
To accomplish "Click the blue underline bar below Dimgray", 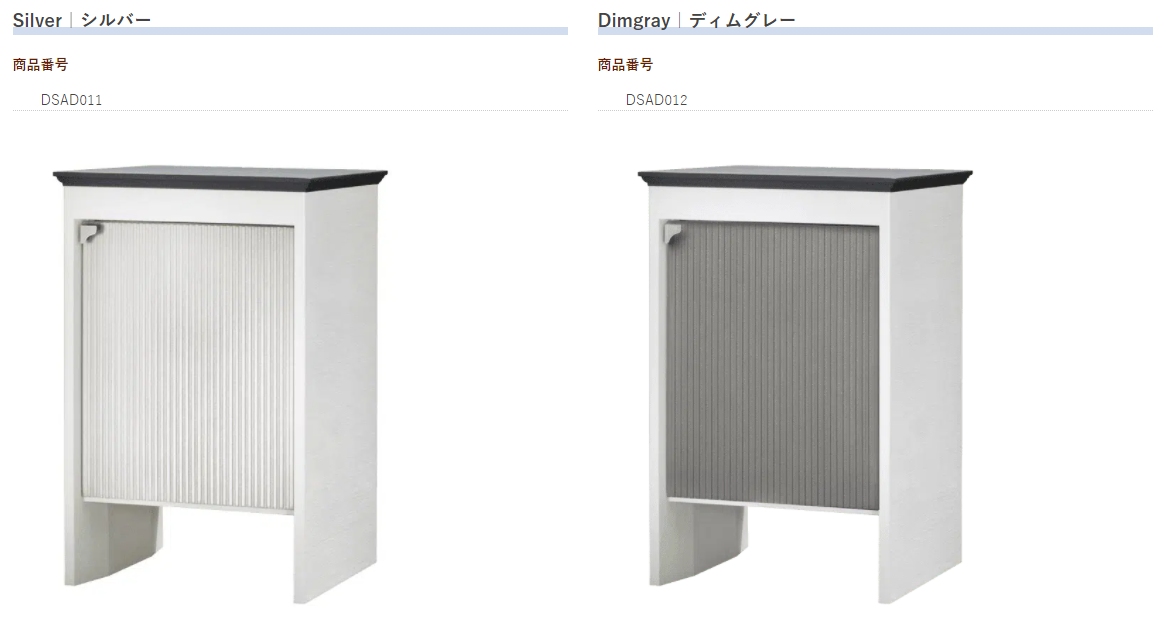I will (x=875, y=31).
